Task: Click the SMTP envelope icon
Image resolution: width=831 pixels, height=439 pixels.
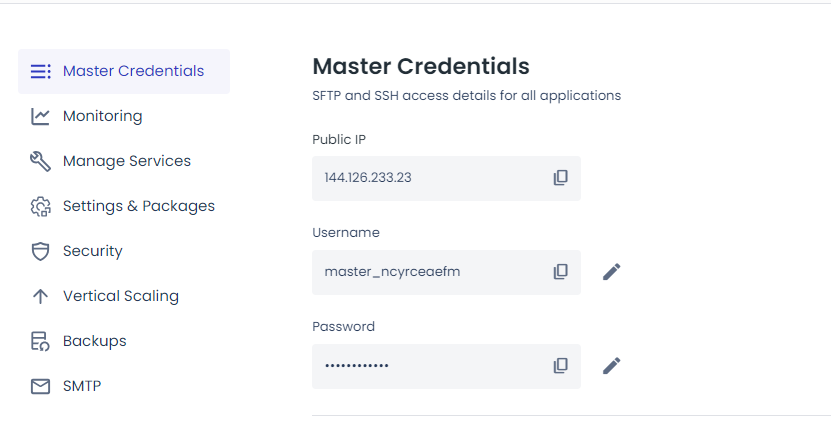Action: [x=40, y=386]
